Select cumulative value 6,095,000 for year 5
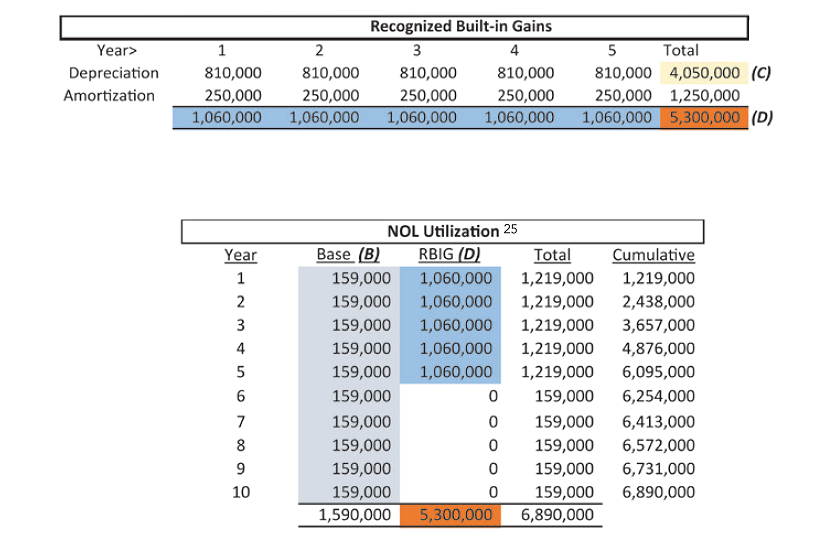The image size is (840, 538). point(658,371)
